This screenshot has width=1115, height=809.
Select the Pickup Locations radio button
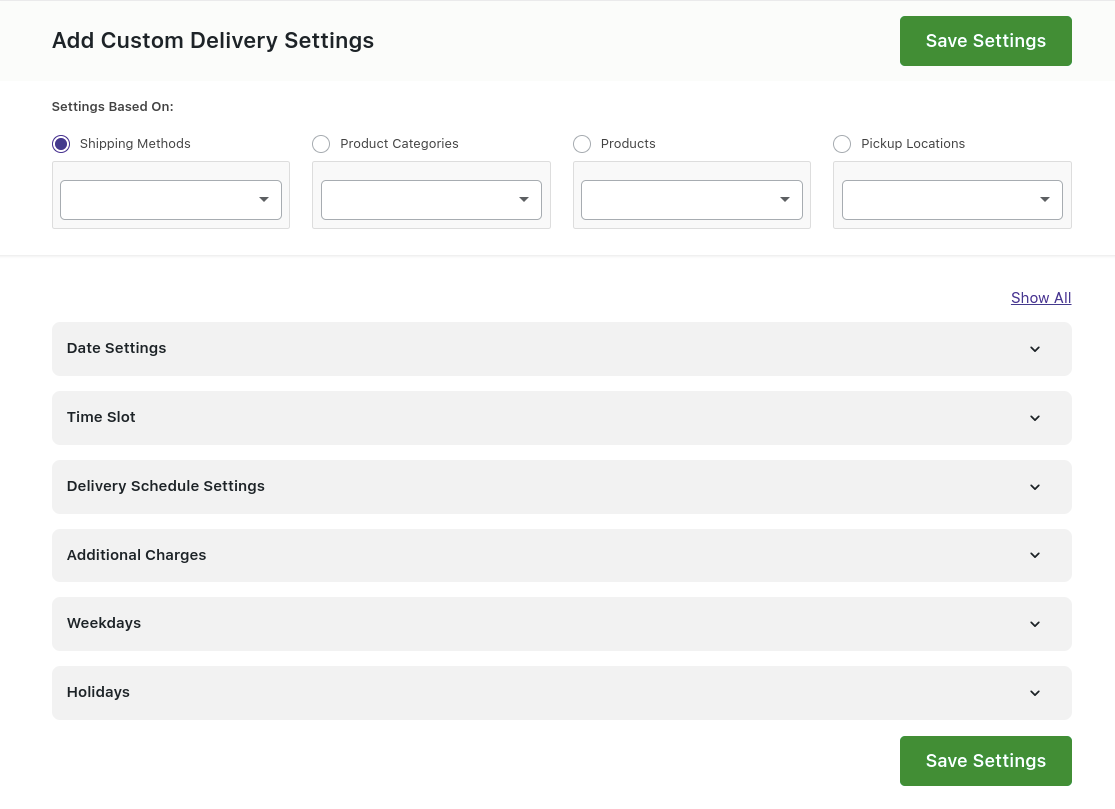pos(842,144)
